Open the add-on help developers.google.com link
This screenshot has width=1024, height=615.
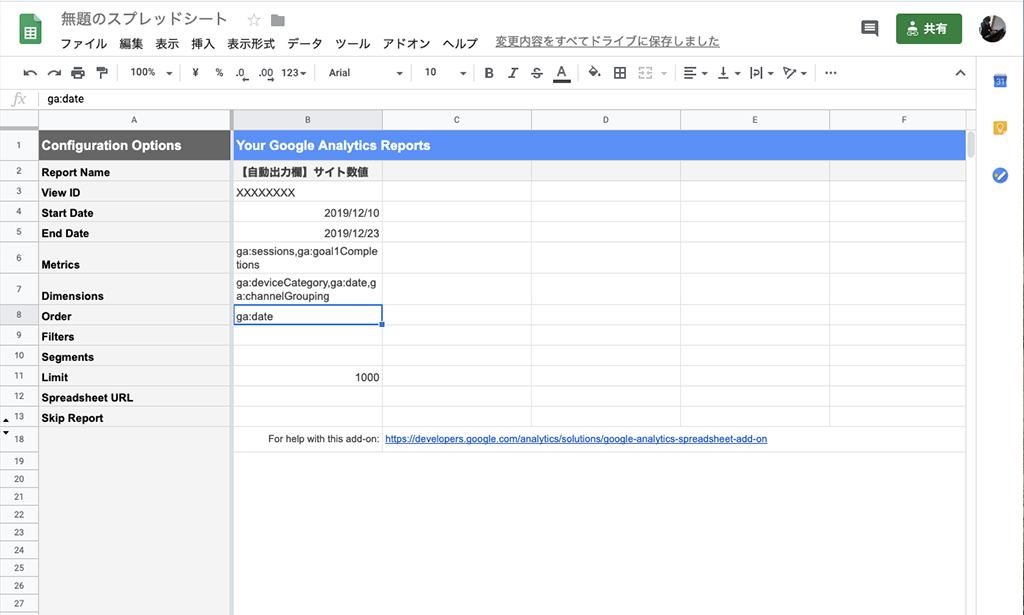coord(576,439)
